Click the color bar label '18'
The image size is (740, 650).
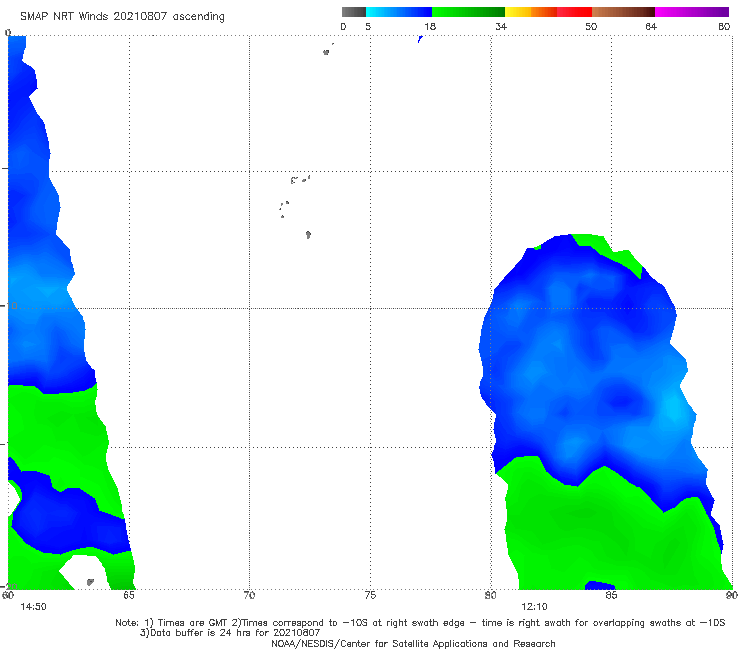click(x=430, y=26)
